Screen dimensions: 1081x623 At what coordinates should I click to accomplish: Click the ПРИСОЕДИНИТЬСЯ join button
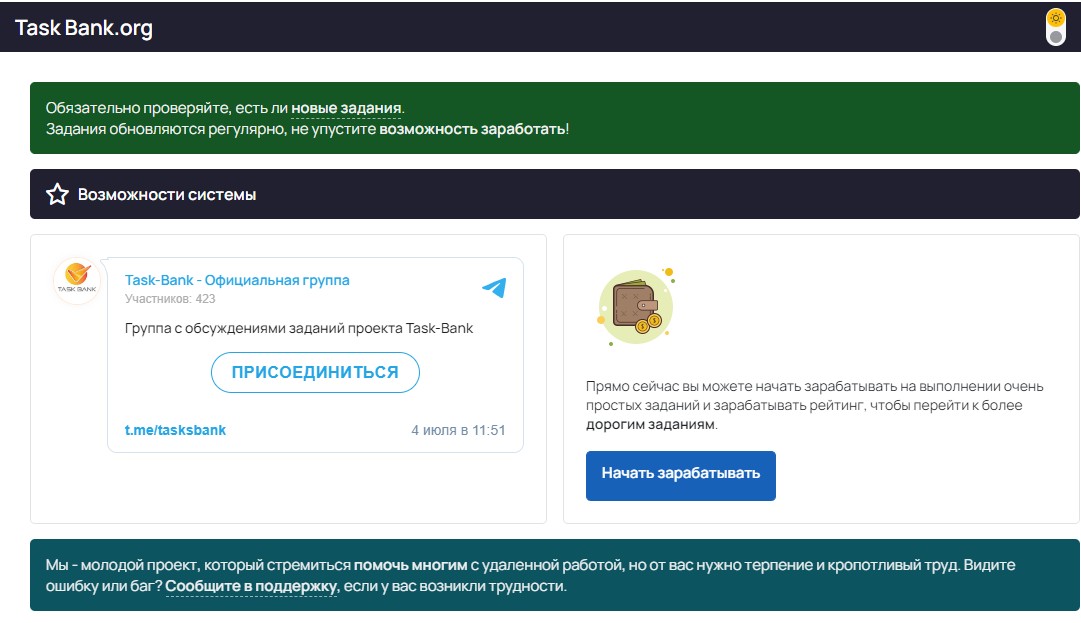point(315,372)
